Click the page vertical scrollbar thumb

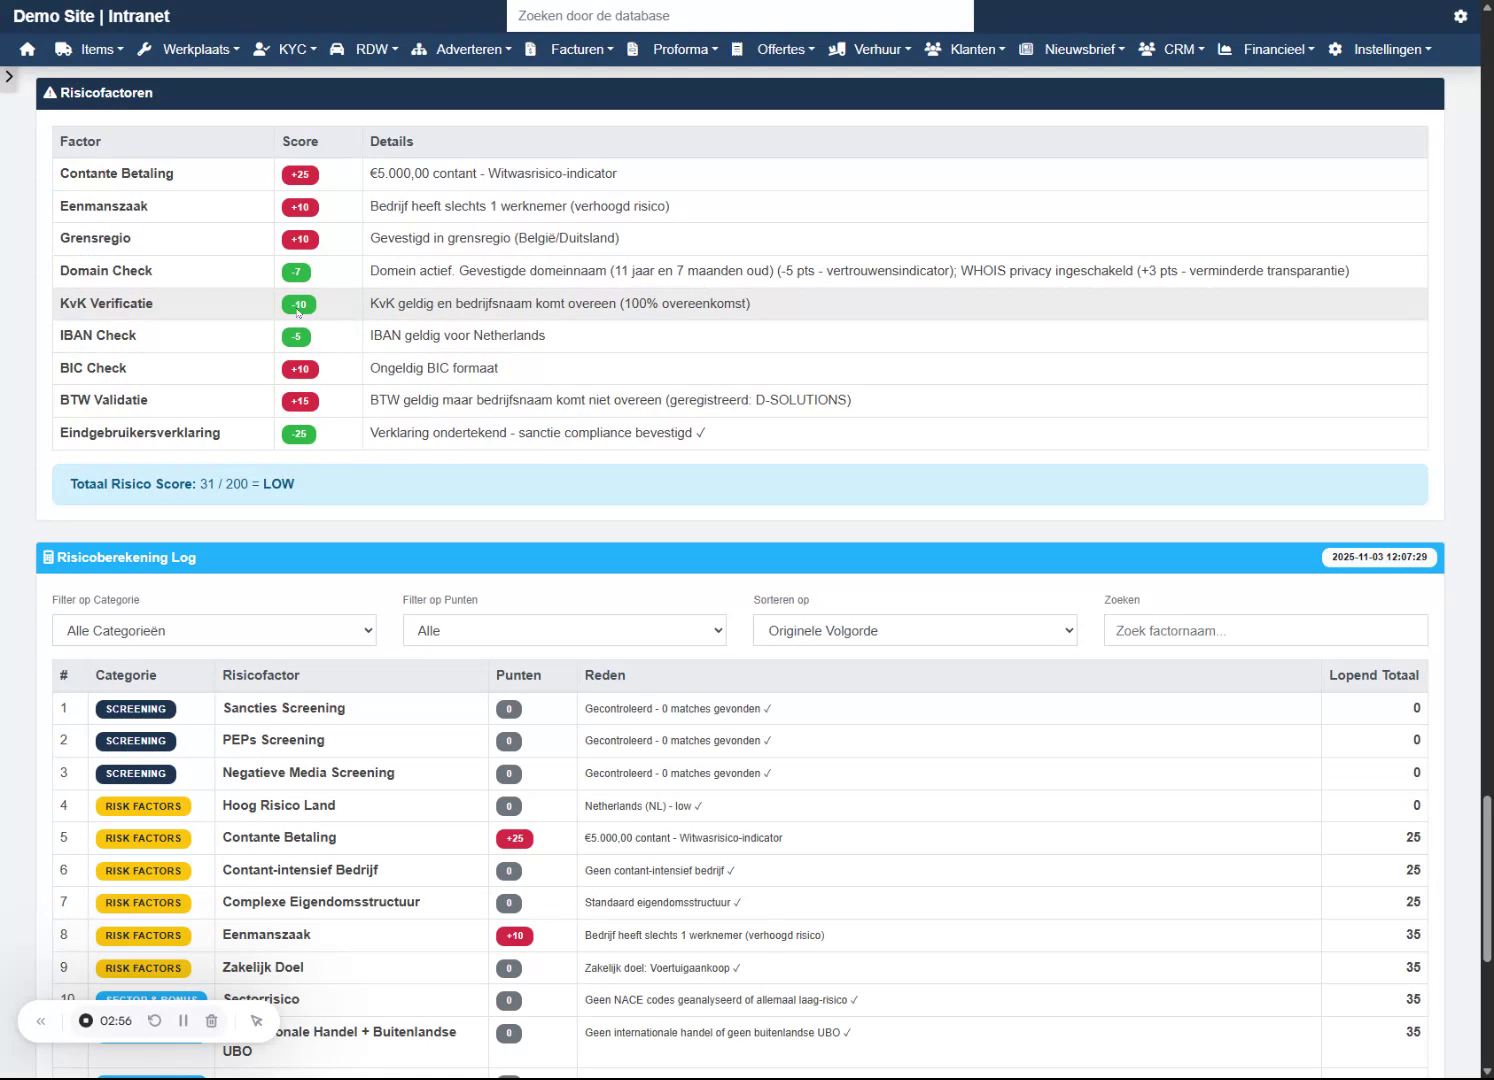(1486, 879)
